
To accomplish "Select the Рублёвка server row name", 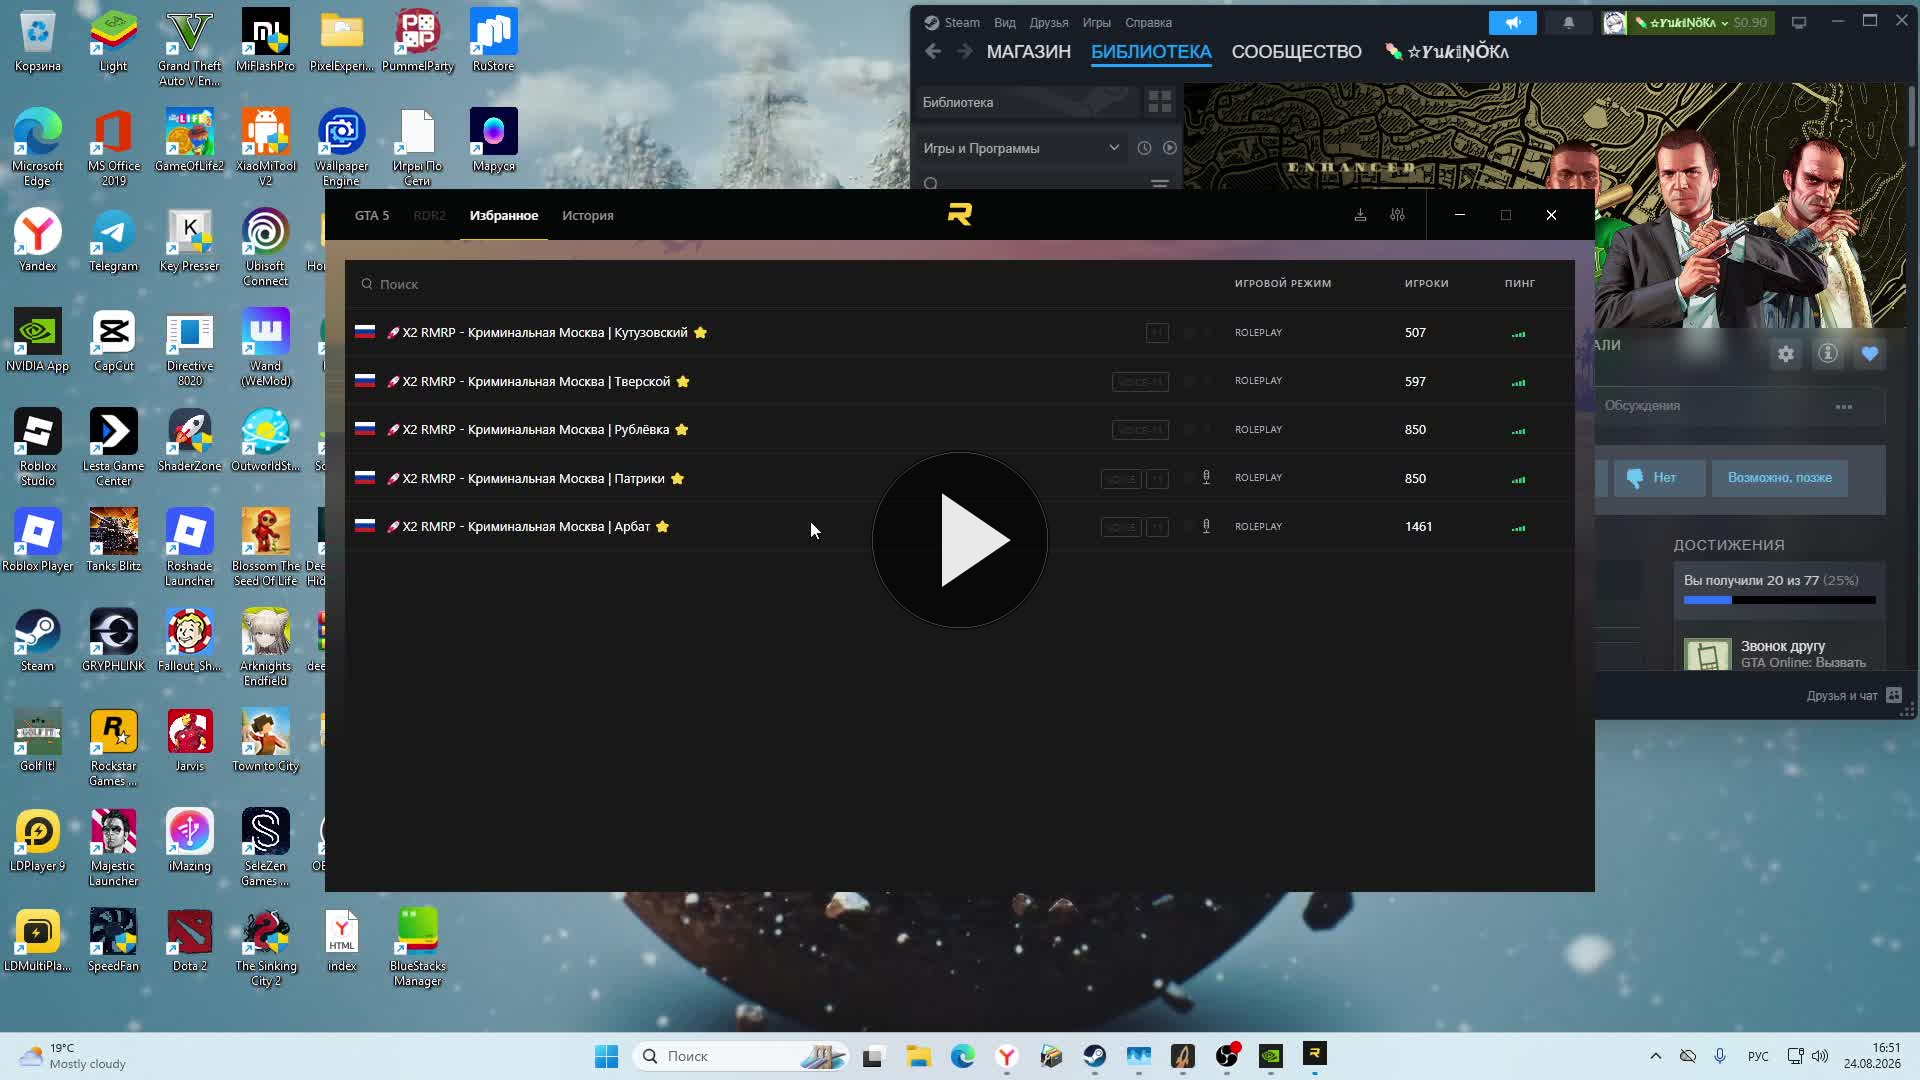I will [x=536, y=430].
